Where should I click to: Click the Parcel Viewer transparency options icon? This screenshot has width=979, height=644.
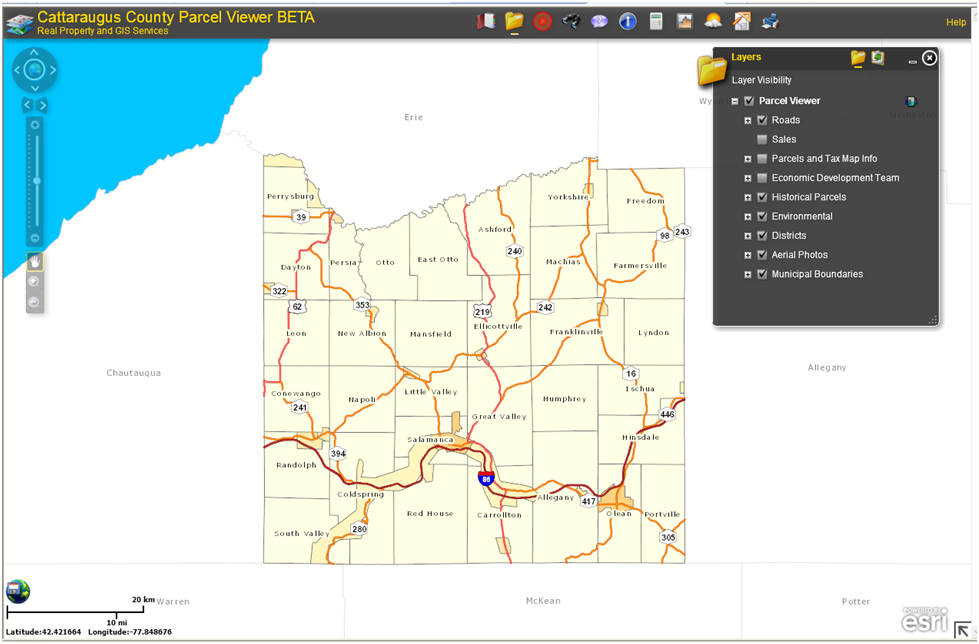pyautogui.click(x=910, y=101)
